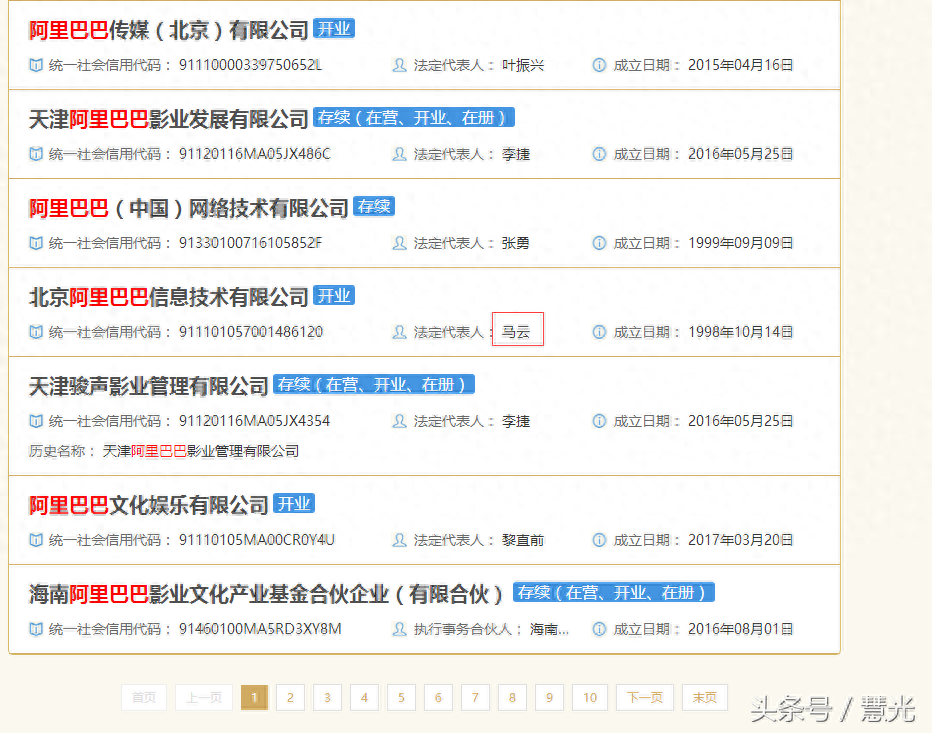Go to 下一页 next page
The width and height of the screenshot is (932, 733).
click(x=645, y=697)
